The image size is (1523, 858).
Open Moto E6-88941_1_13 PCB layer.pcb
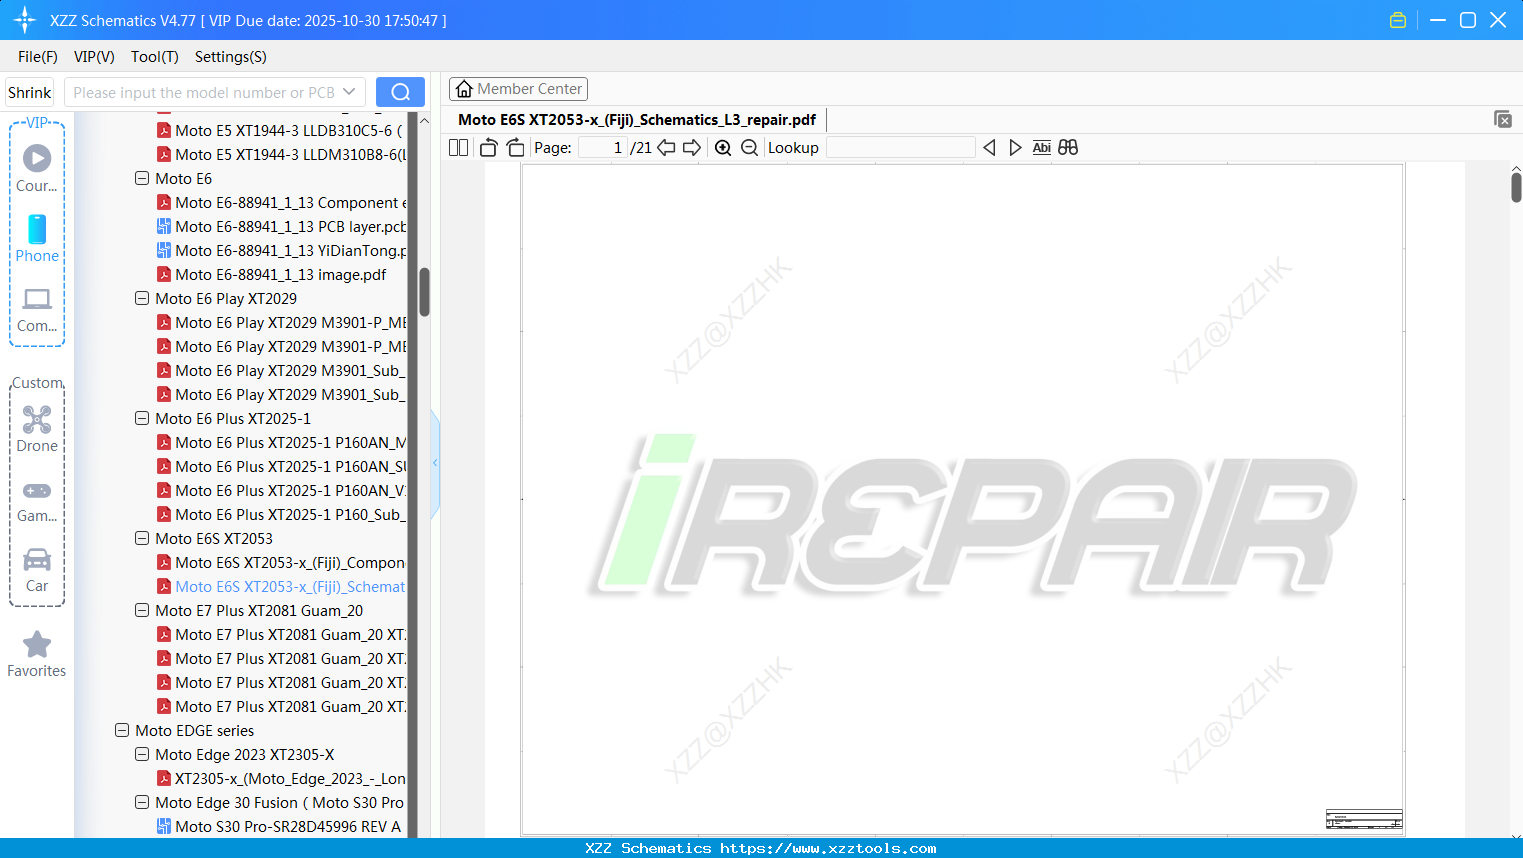281,227
